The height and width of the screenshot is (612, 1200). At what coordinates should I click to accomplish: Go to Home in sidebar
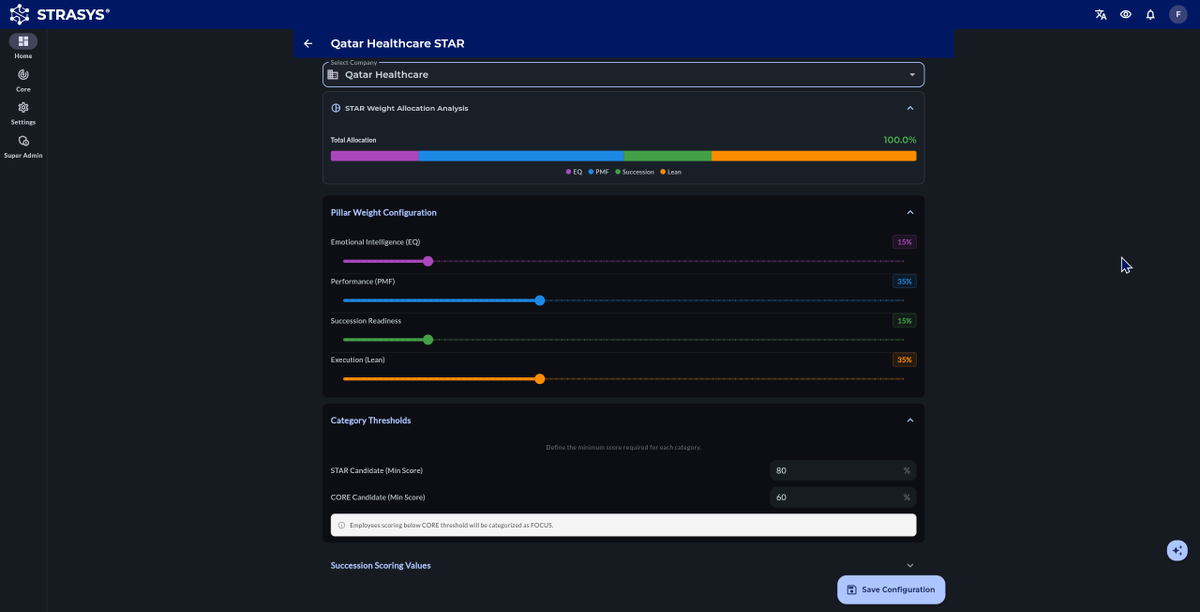pyautogui.click(x=23, y=46)
